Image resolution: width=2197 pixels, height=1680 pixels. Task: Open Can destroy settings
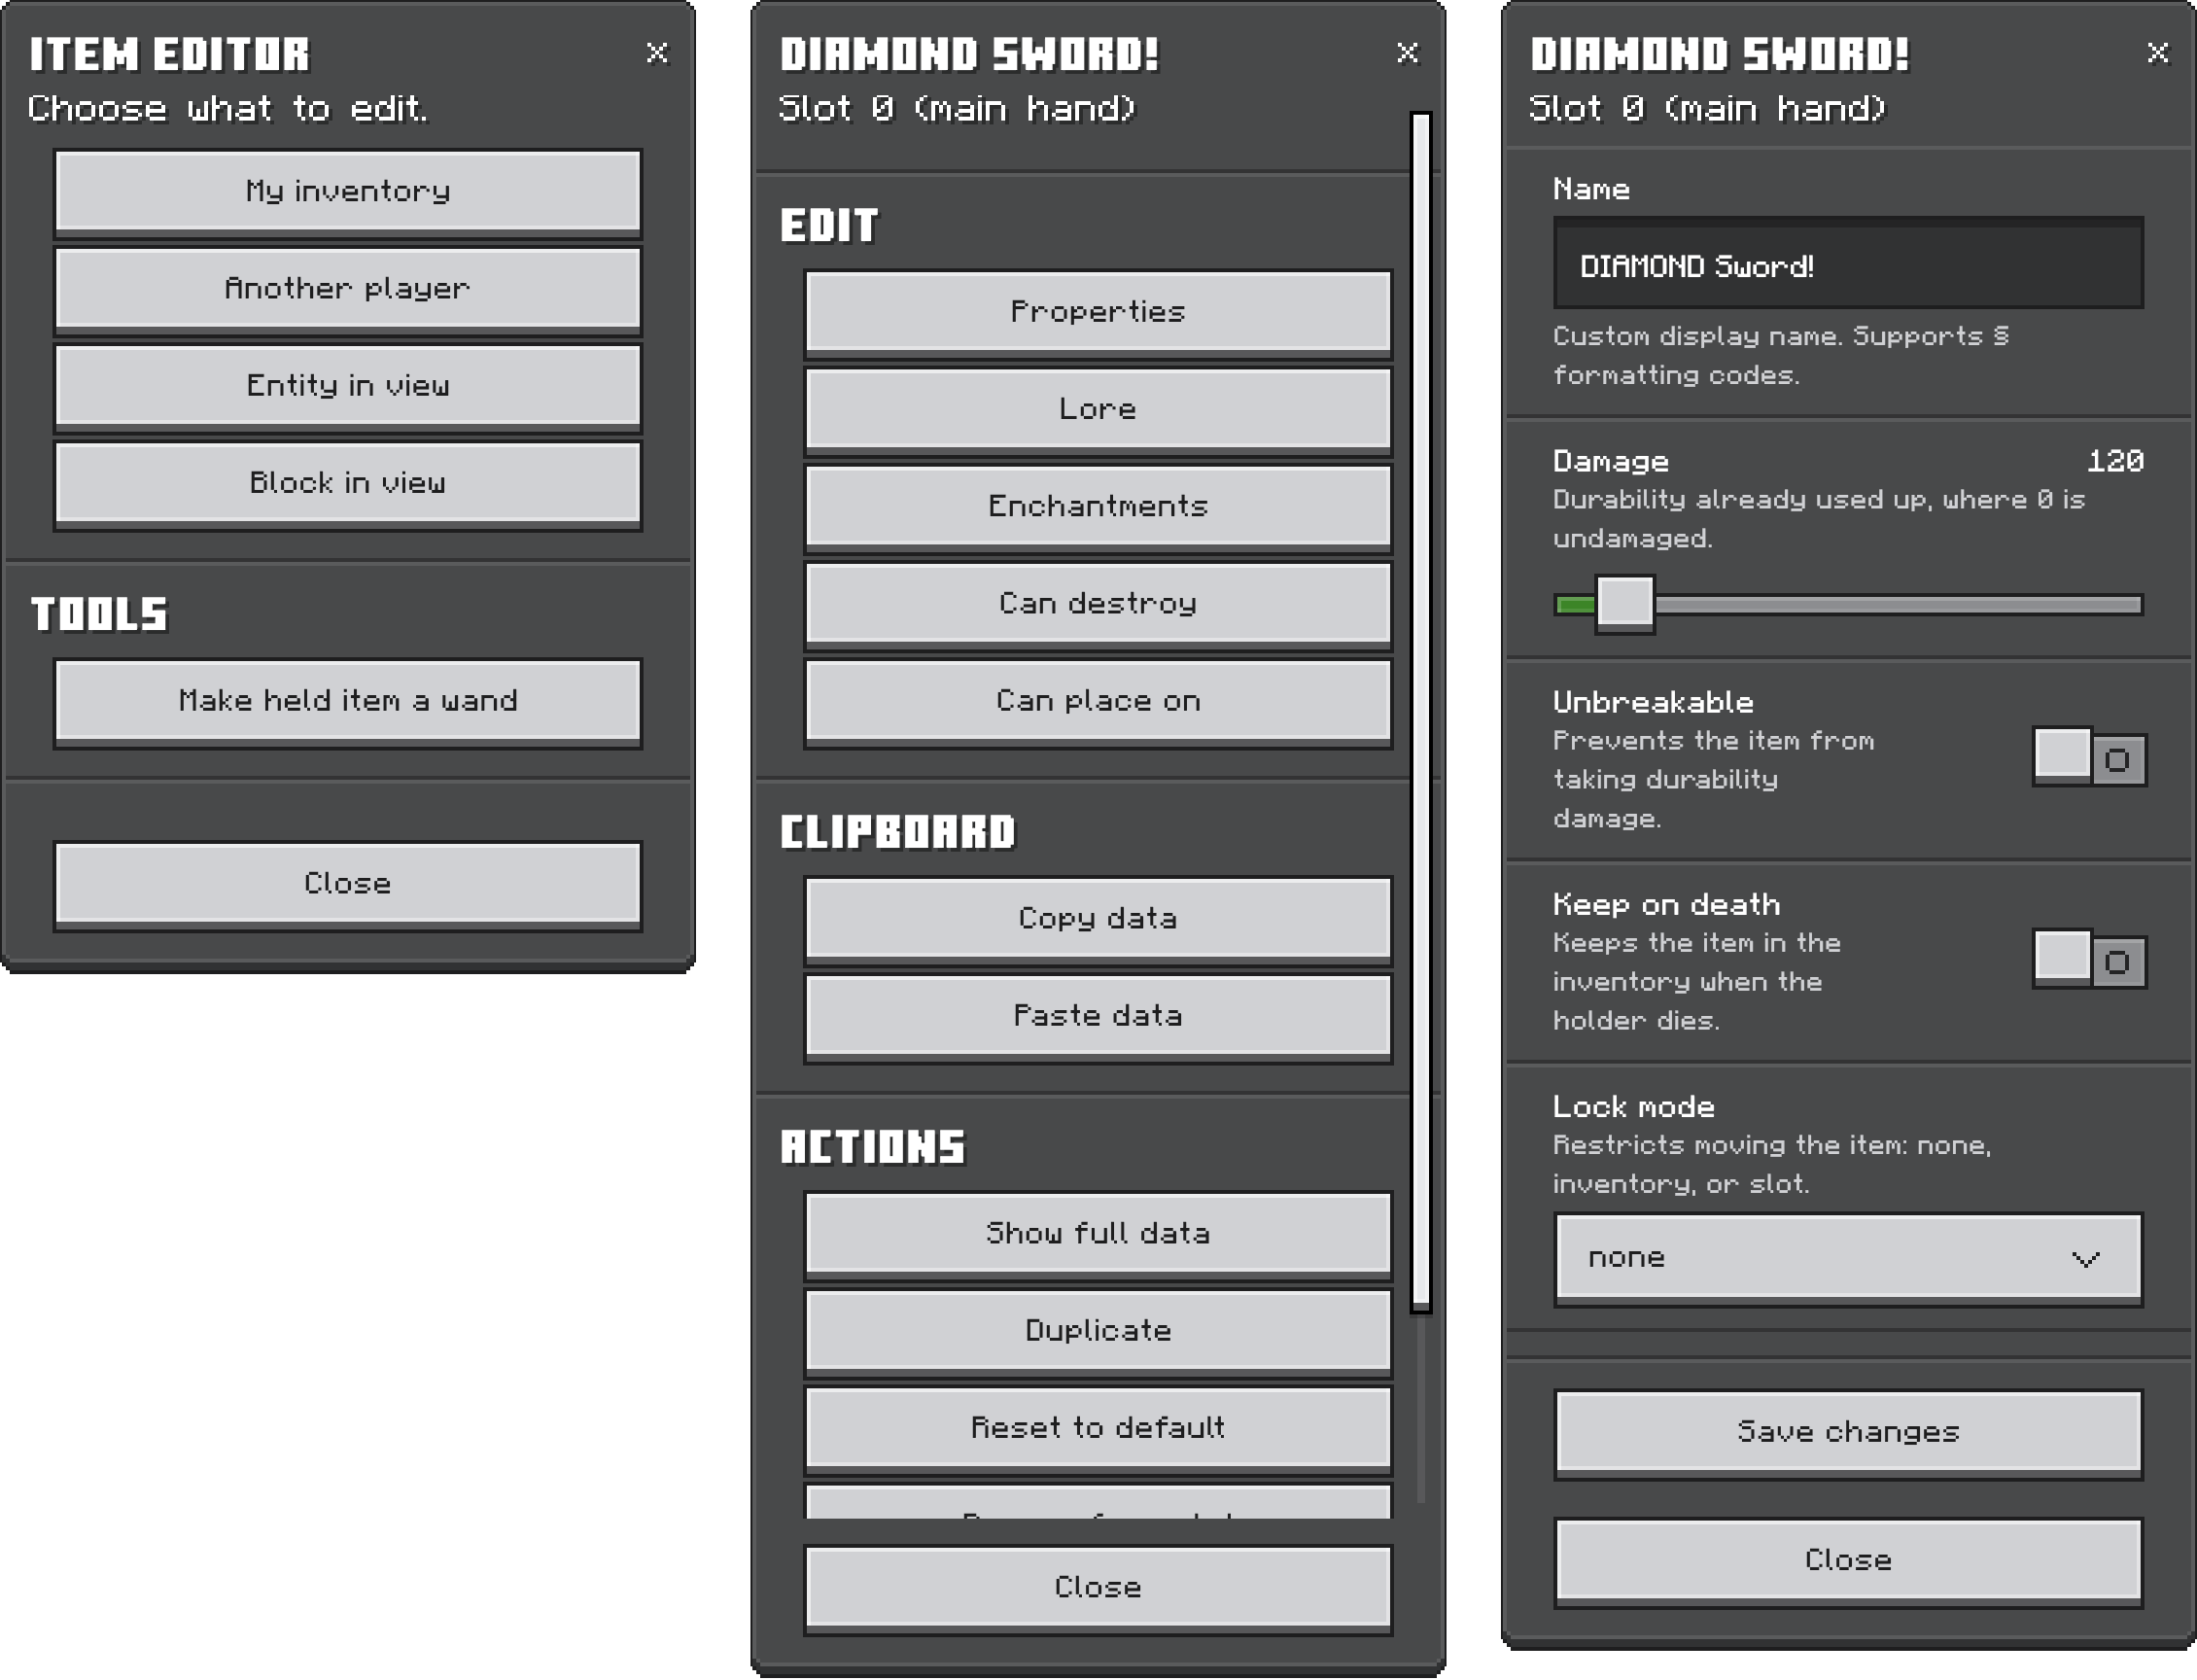[x=1098, y=604]
